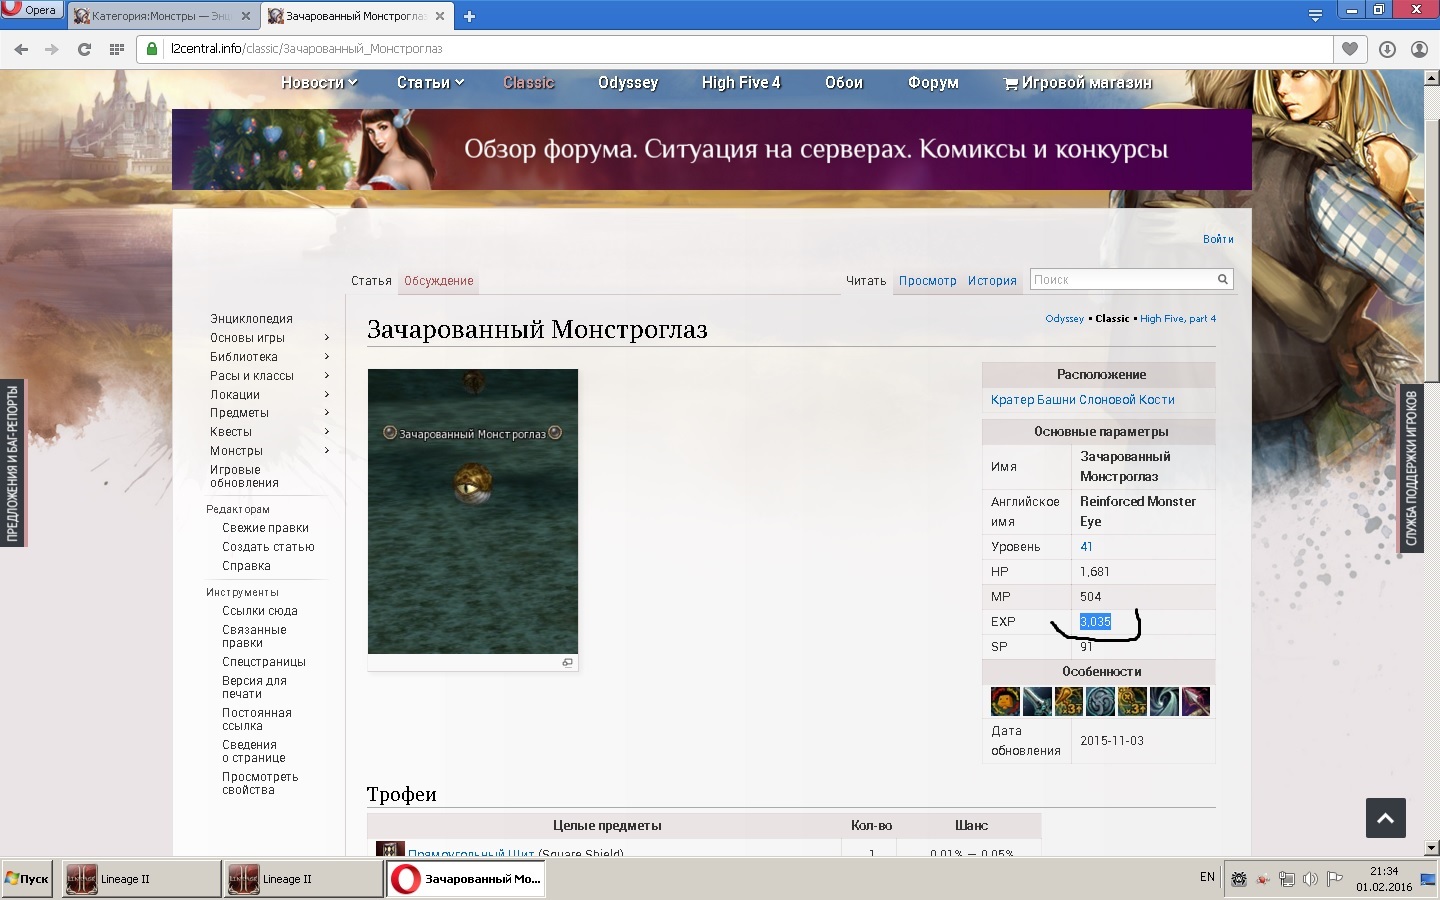Go back using the browser back arrow
The width and height of the screenshot is (1440, 900).
(x=21, y=49)
